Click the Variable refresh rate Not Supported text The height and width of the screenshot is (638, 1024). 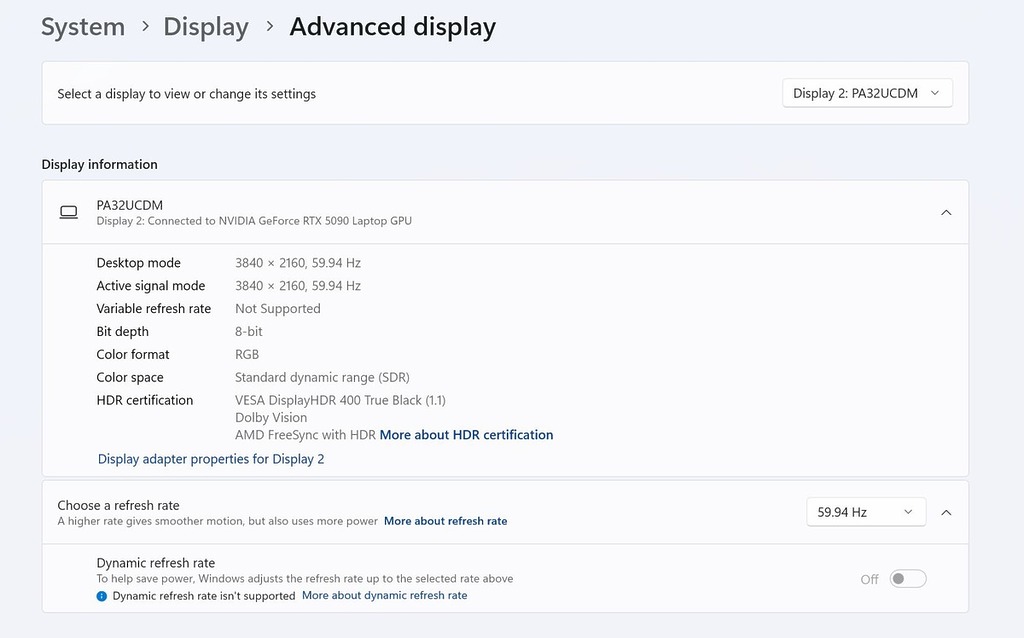point(278,309)
